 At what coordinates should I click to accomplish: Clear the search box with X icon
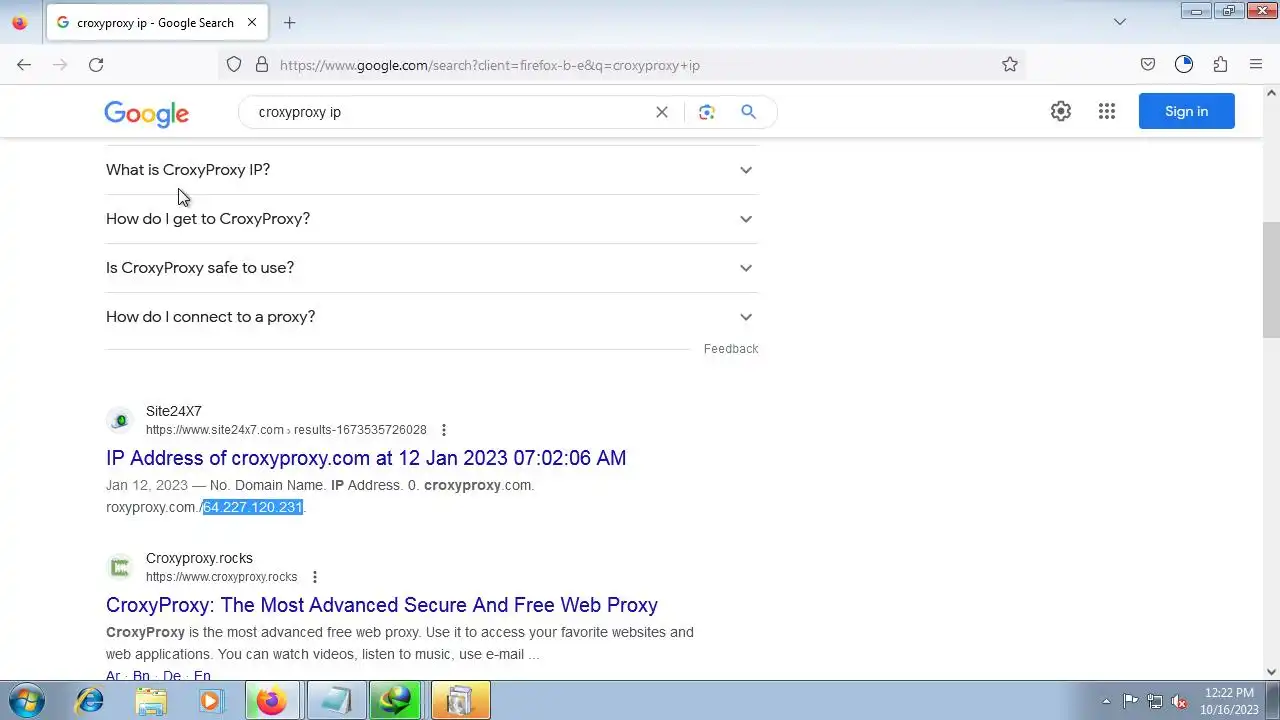pyautogui.click(x=662, y=112)
